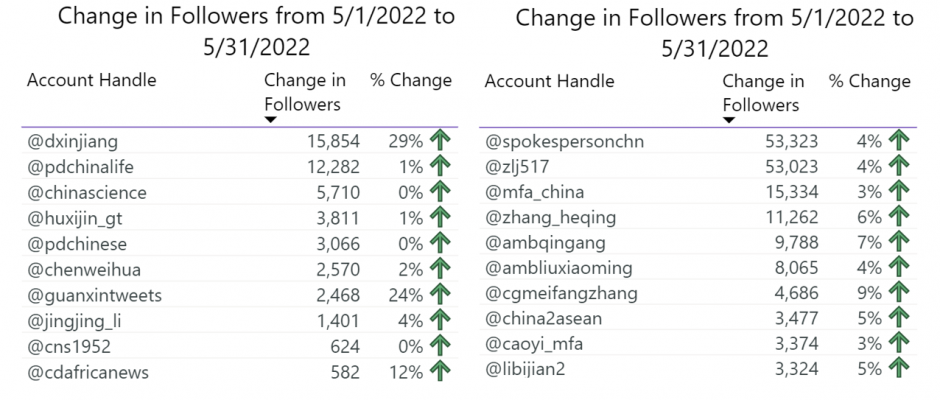Screen dimensions: 940x400
Task: Click the green arrow beside @spokespersonchn 4%
Action: point(899,141)
